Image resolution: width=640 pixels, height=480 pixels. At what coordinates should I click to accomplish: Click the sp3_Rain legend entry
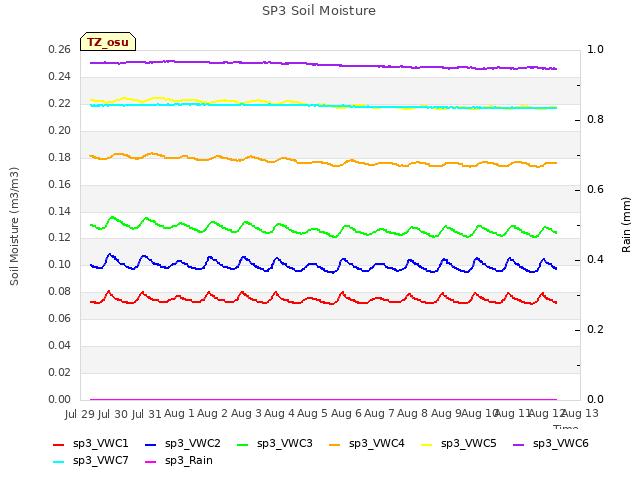click(x=179, y=461)
